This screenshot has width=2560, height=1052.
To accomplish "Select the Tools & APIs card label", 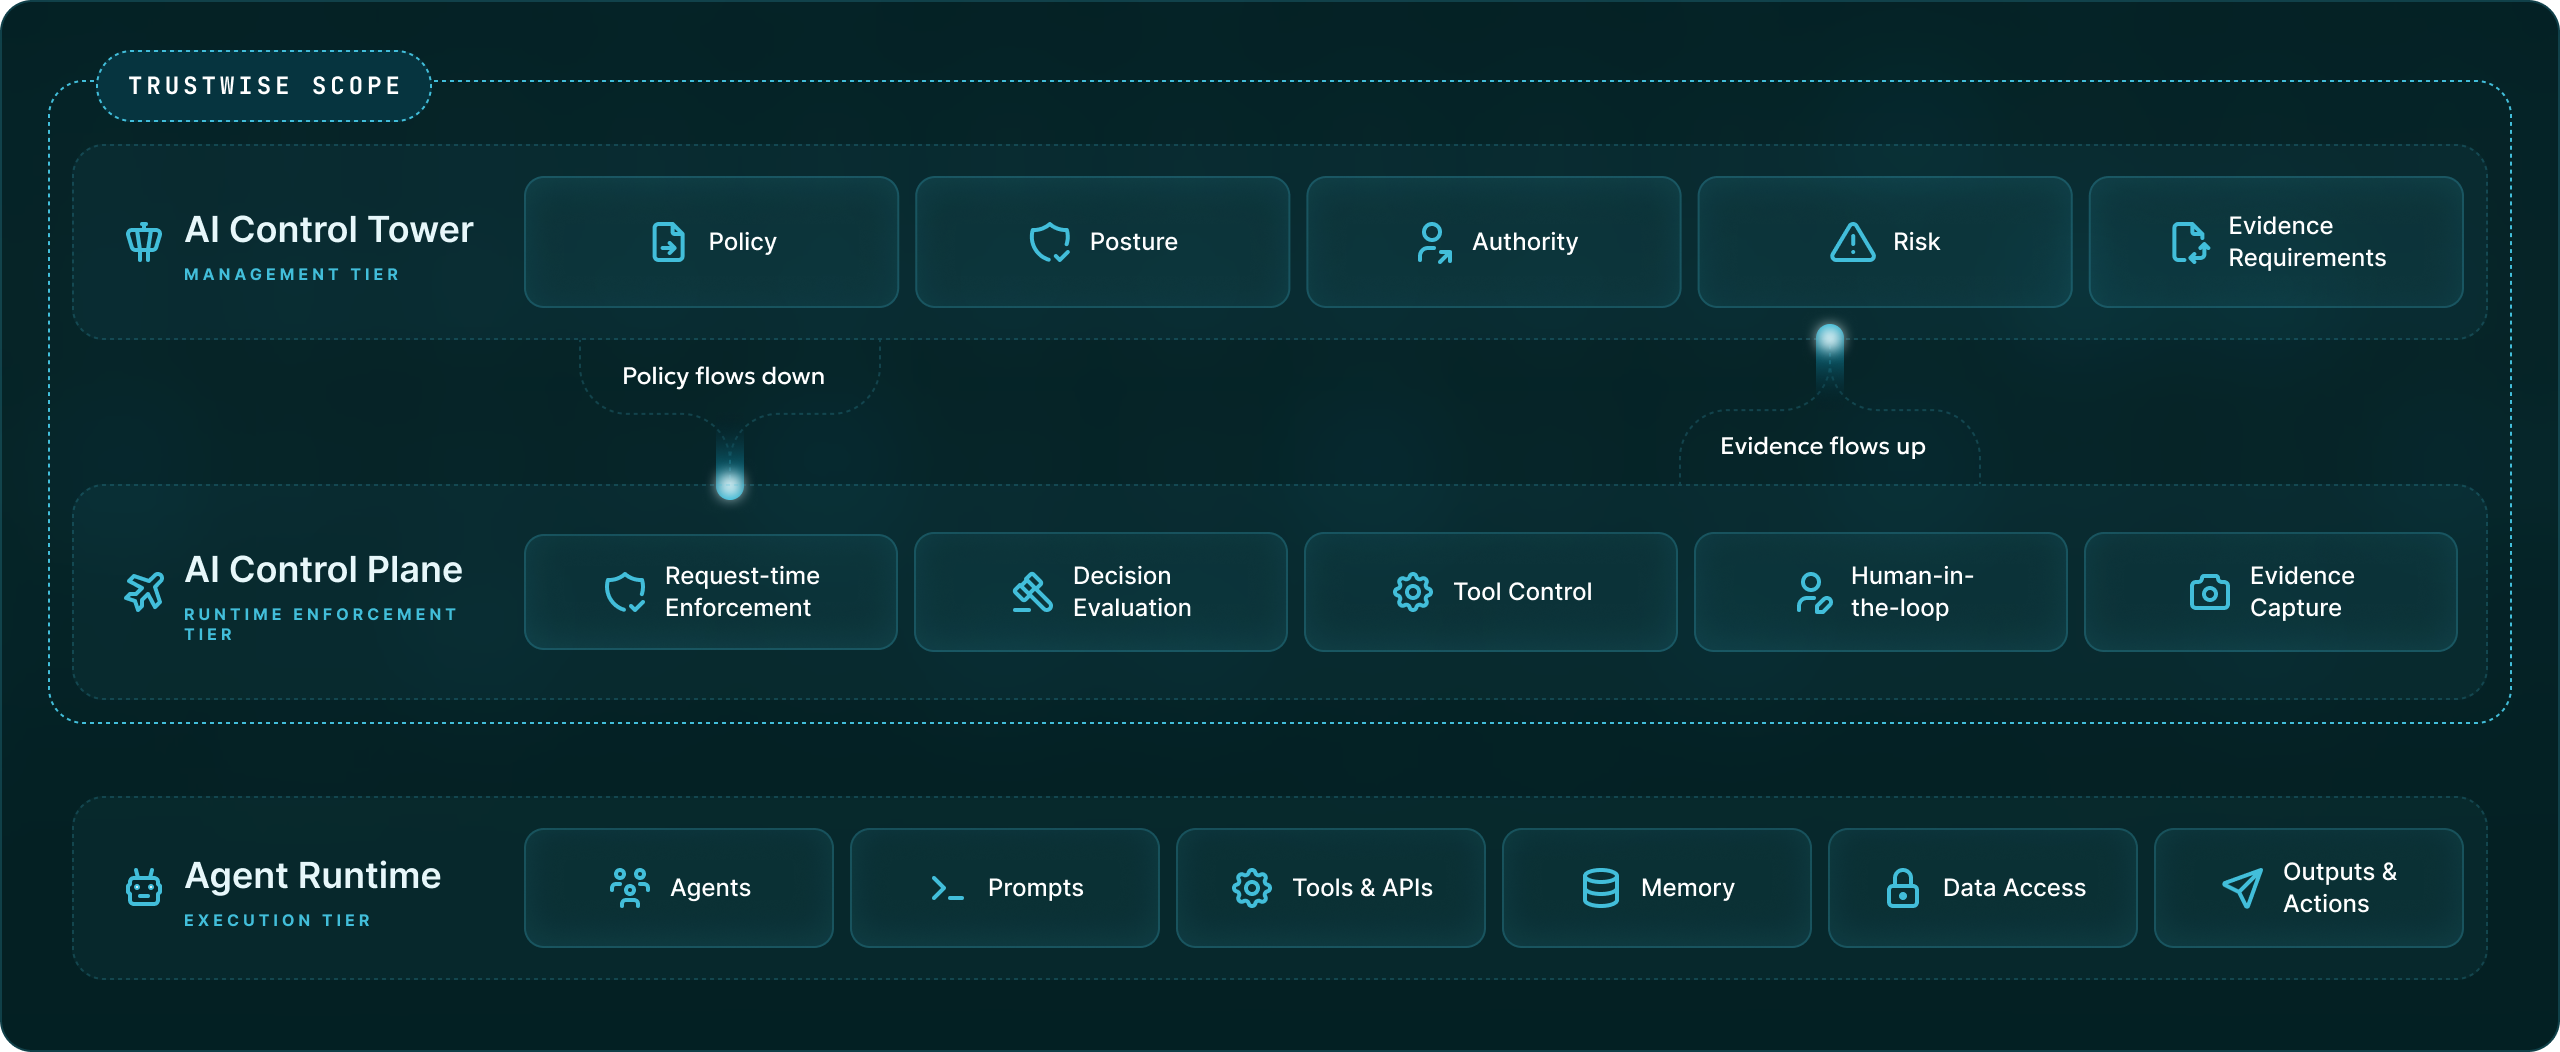I will tap(1362, 888).
